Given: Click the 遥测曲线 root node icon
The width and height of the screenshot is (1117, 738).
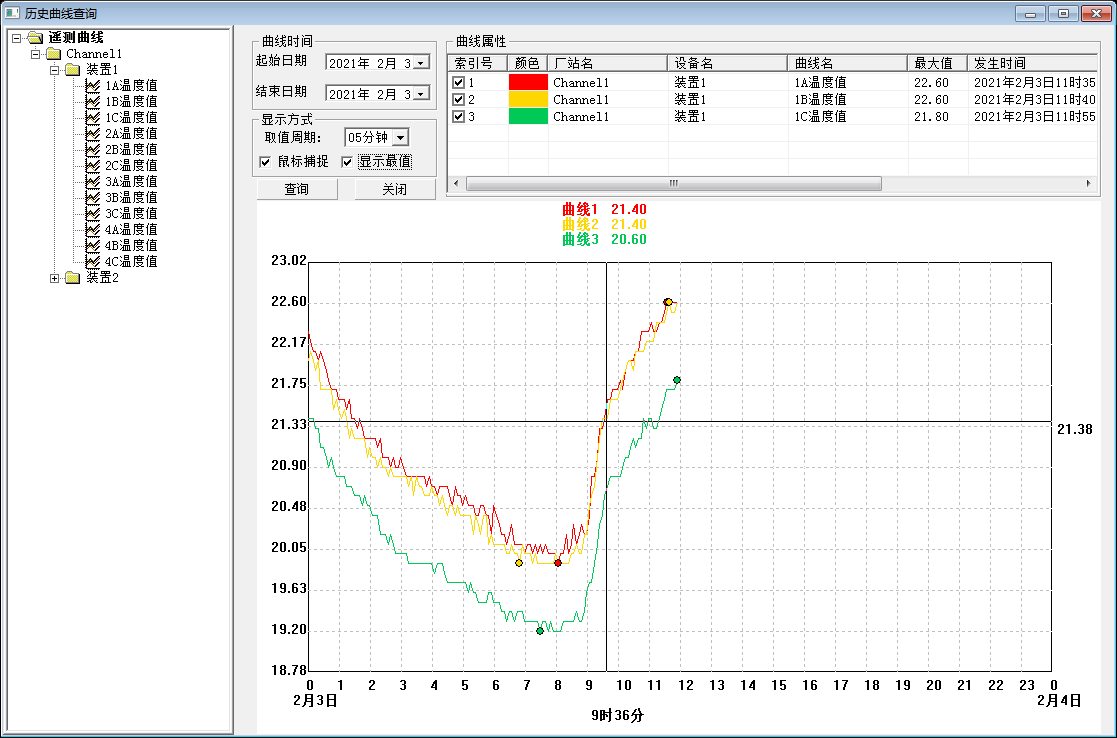Looking at the screenshot, I should pos(36,37).
